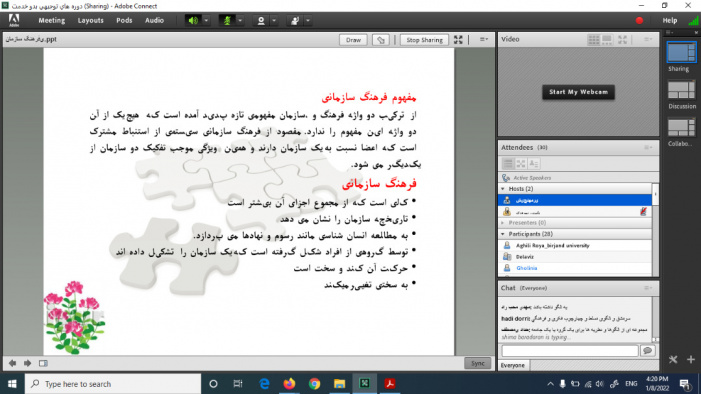701x394 pixels.
Task: Open Firefox from taskbar
Action: [x=289, y=384]
